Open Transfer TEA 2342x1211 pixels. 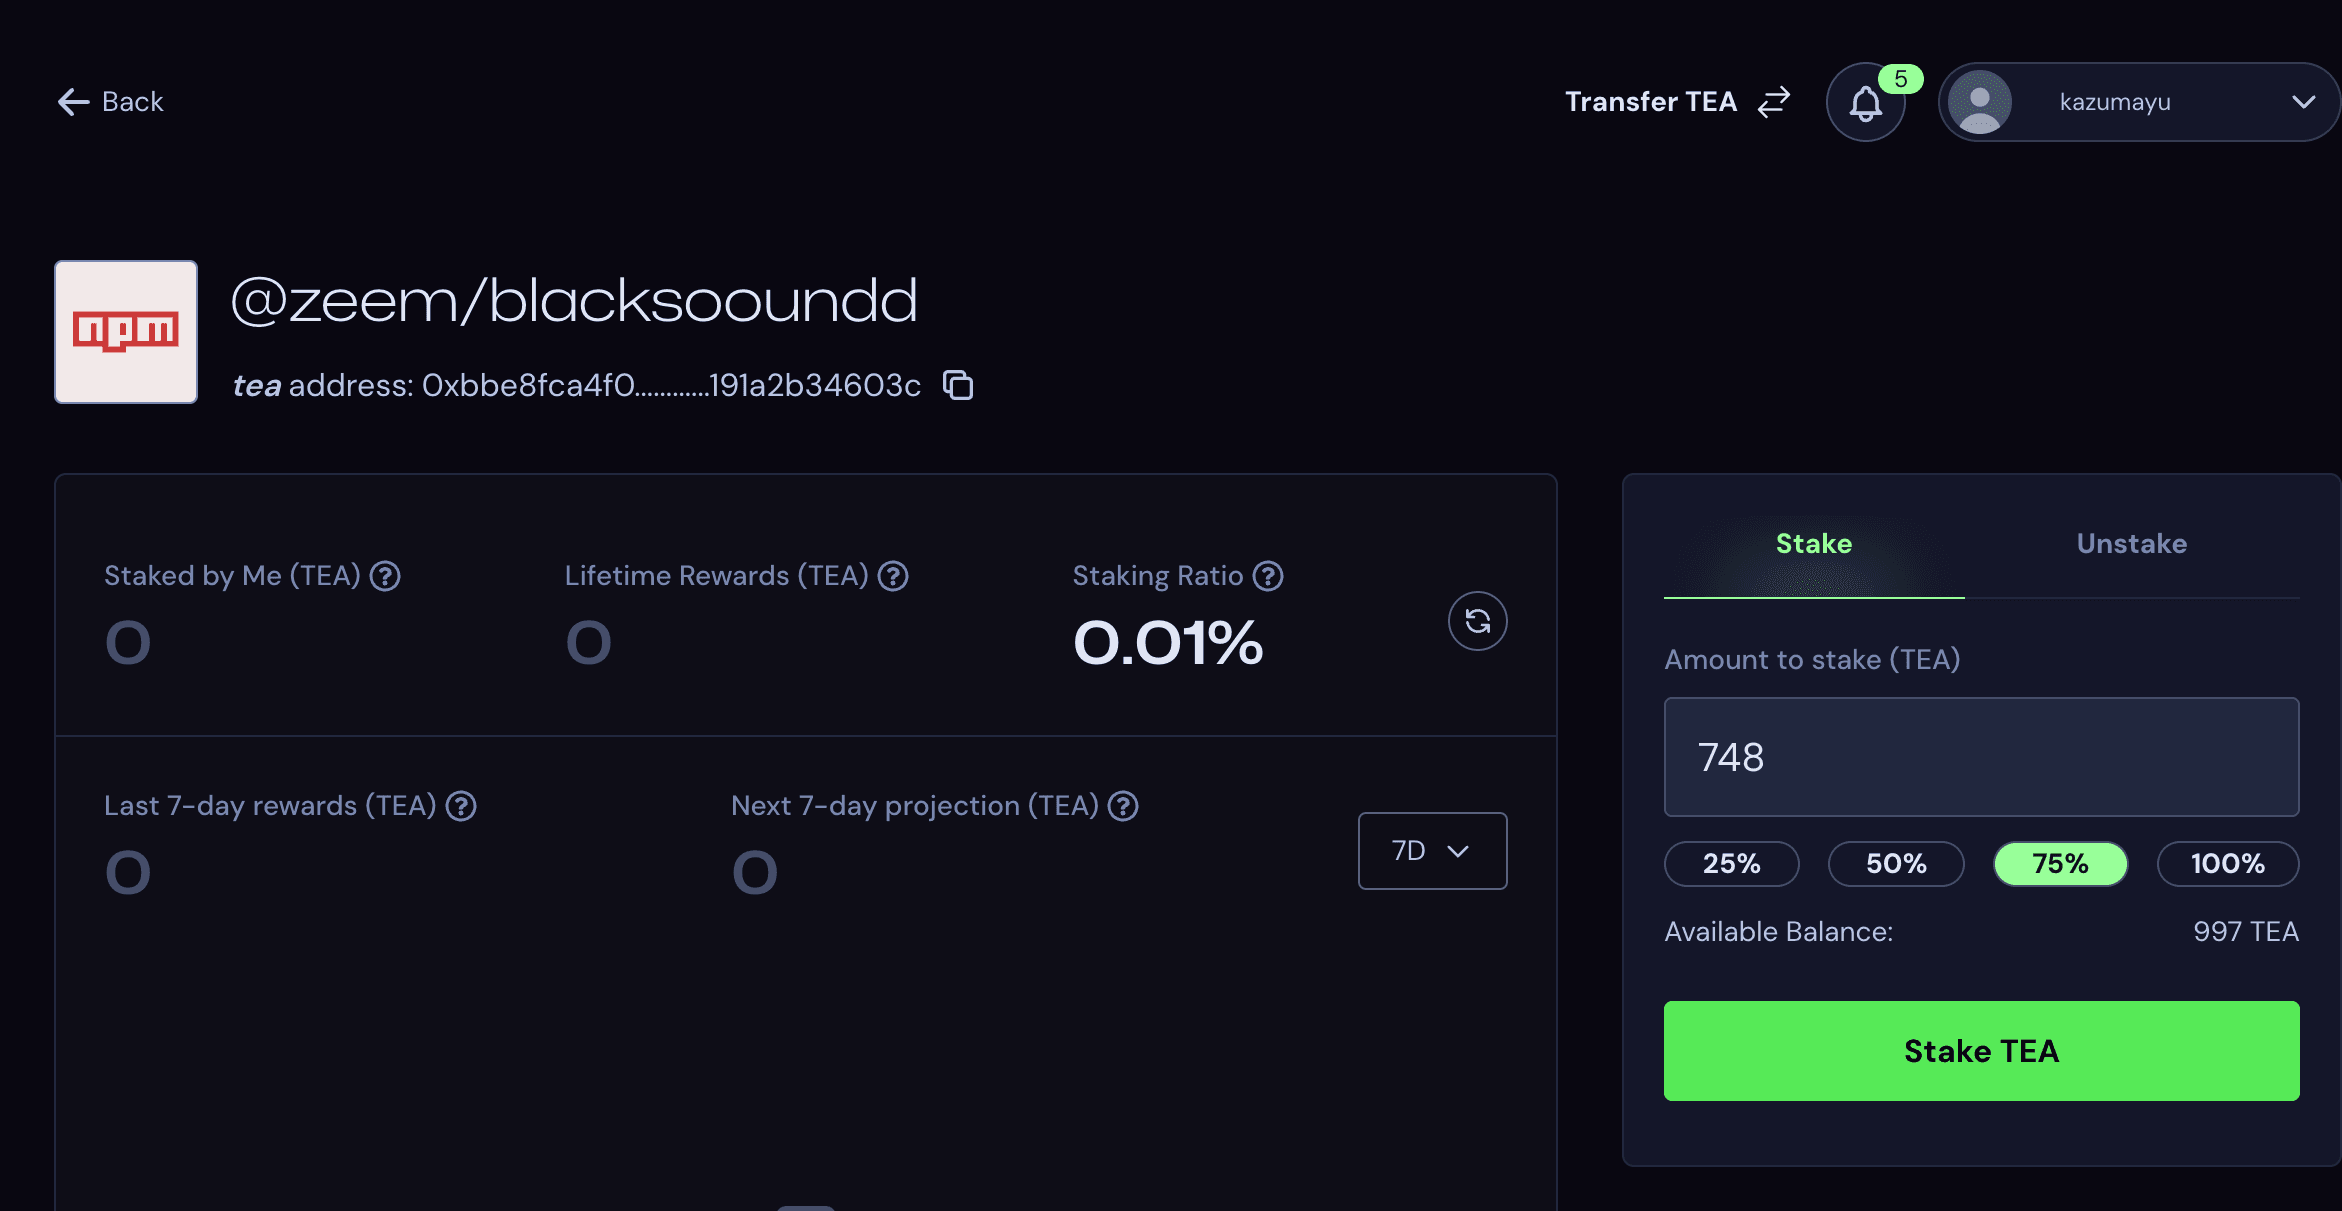[1677, 102]
